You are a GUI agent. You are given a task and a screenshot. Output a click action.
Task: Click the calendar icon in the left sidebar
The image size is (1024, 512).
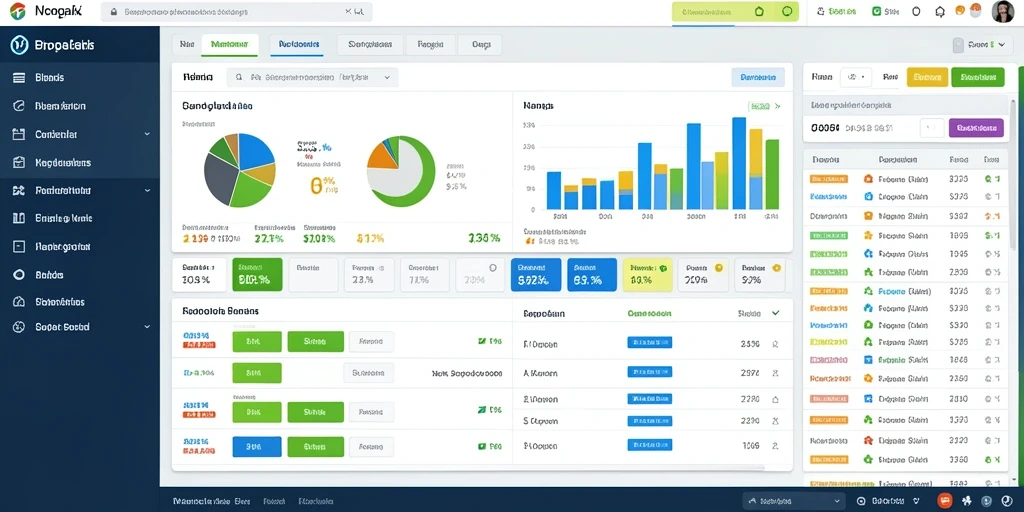pyautogui.click(x=18, y=134)
